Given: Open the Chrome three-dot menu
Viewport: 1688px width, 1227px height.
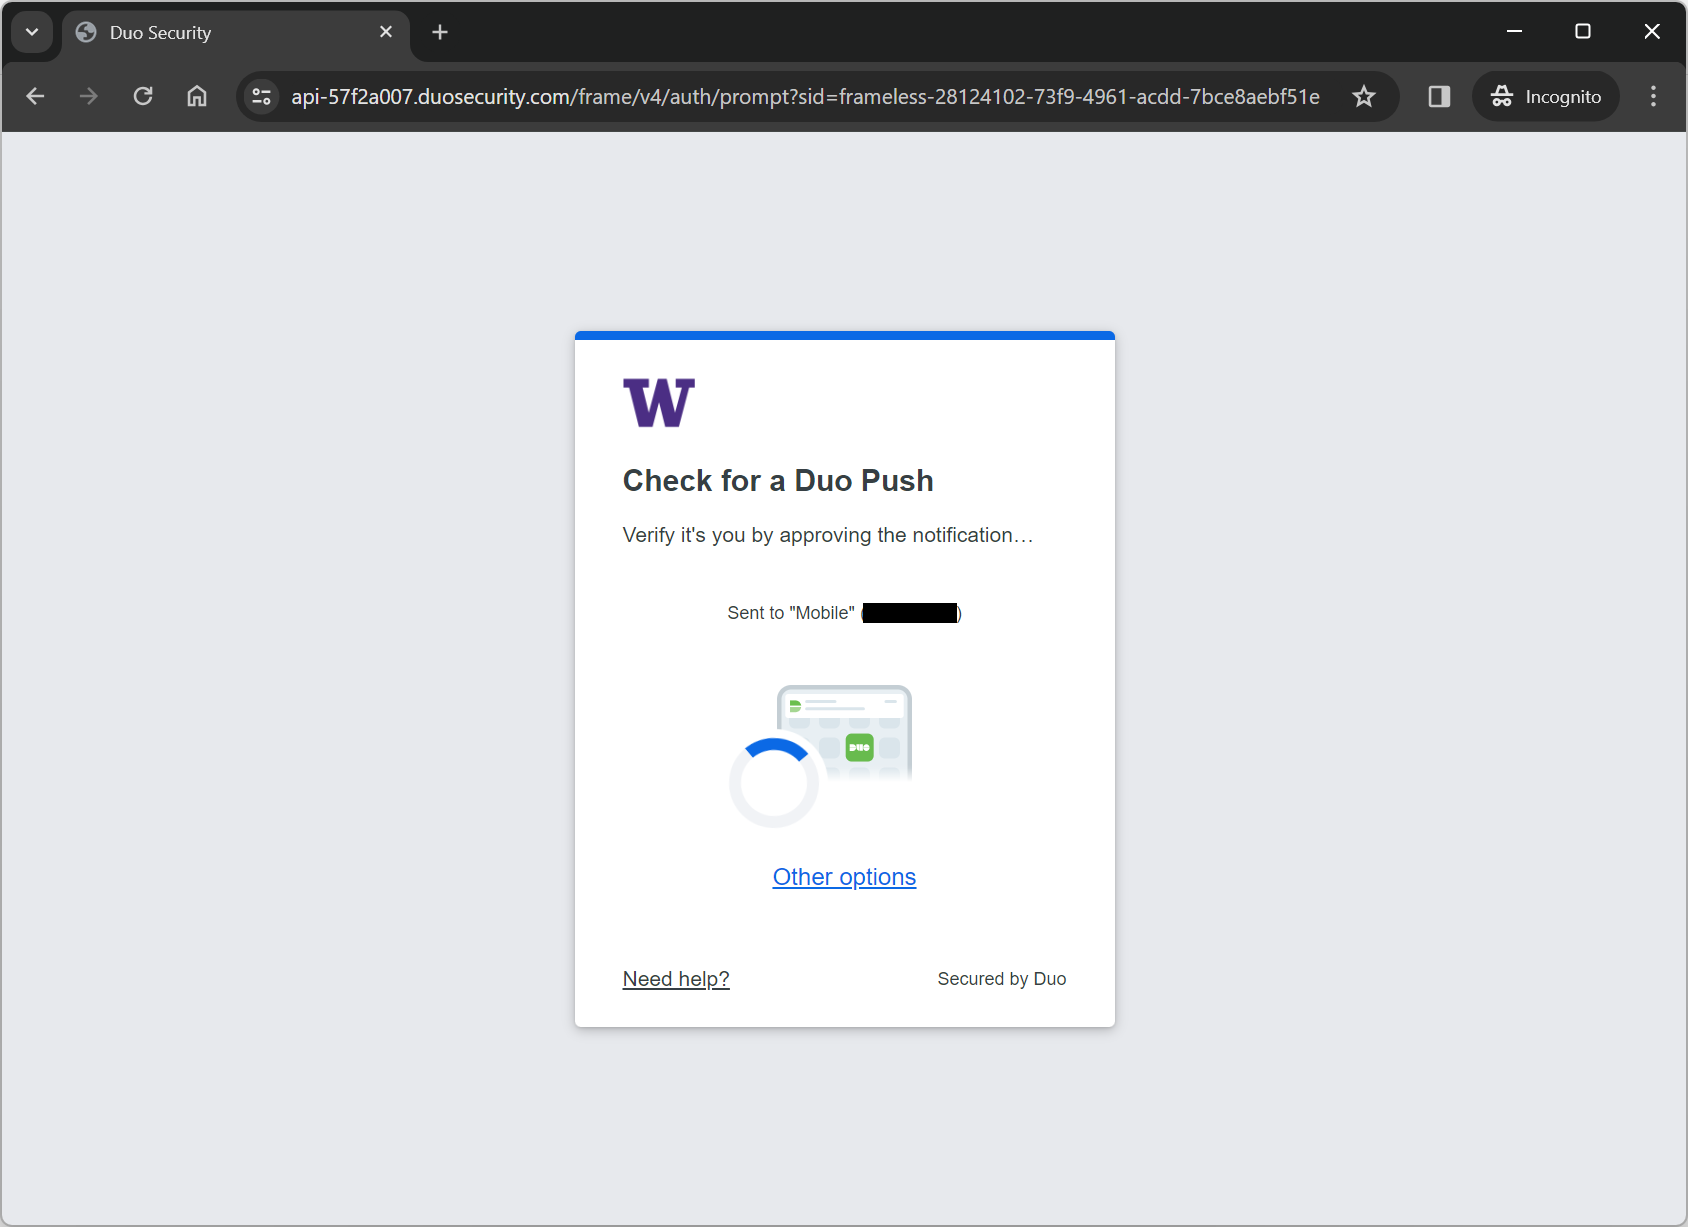Looking at the screenshot, I should (x=1653, y=96).
